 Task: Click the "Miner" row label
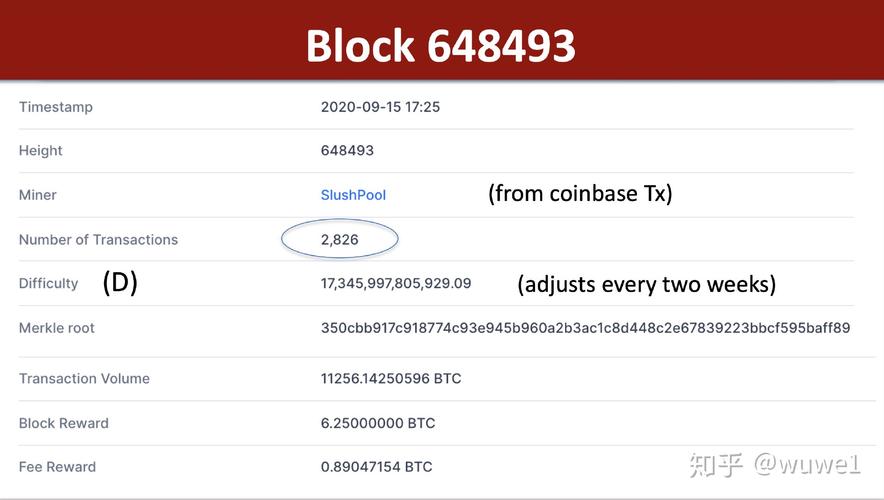pos(38,195)
